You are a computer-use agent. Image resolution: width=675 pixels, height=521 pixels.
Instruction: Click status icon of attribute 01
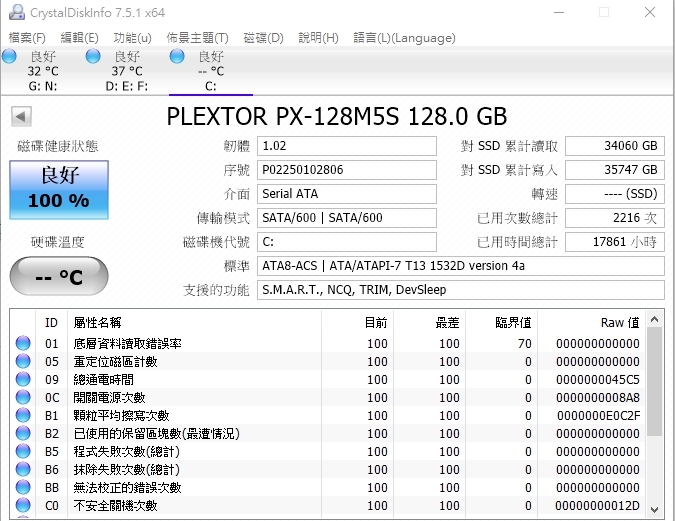click(23, 343)
